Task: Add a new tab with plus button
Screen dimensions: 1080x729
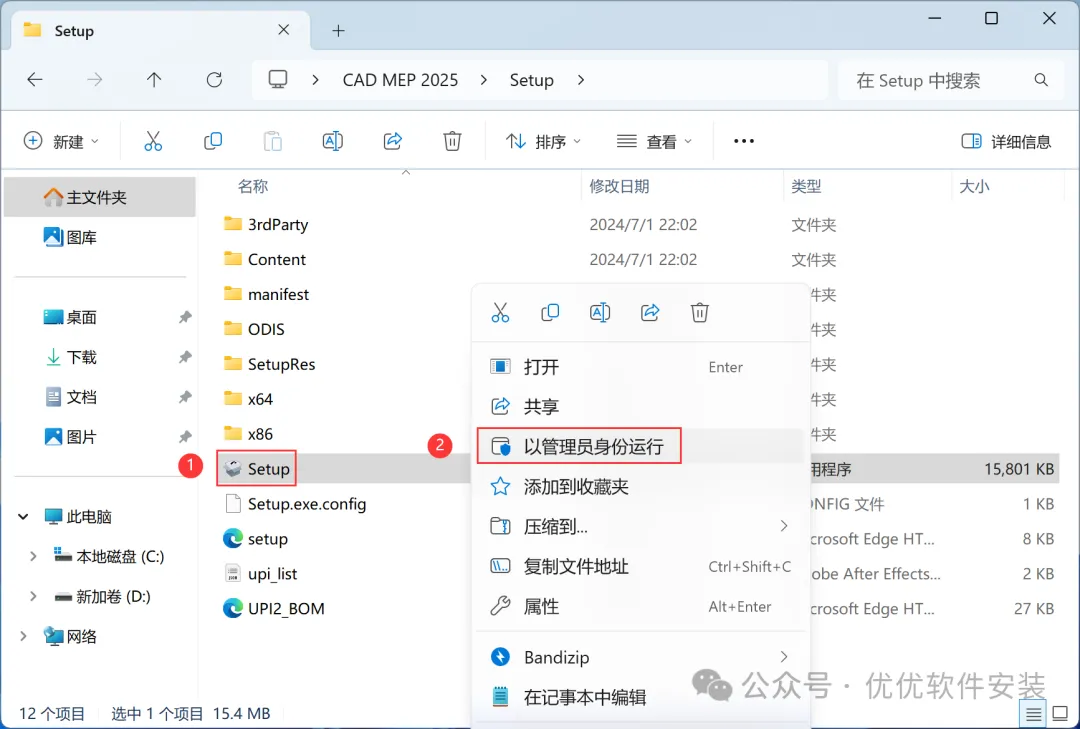Action: point(338,30)
